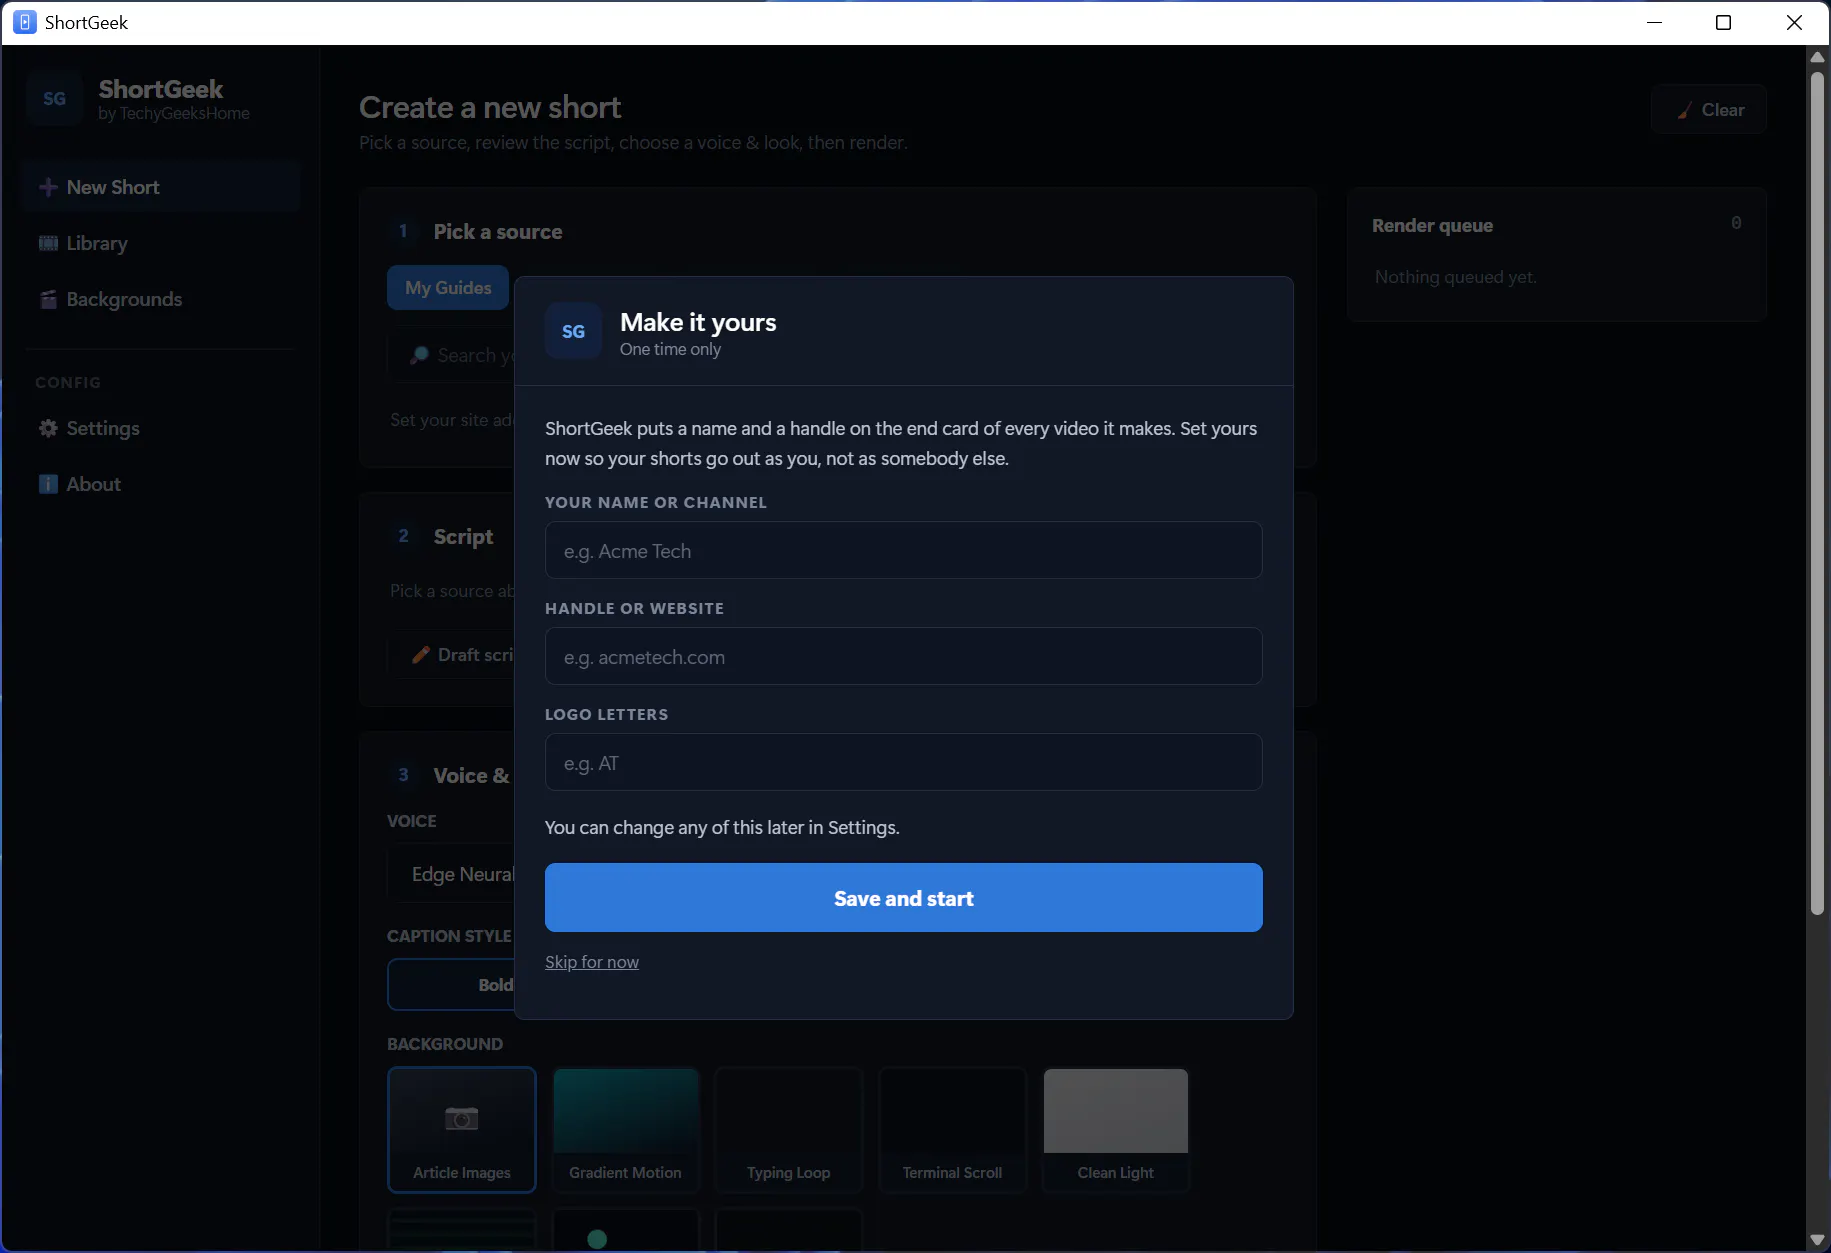Click the SG logo in the dialog header
The width and height of the screenshot is (1831, 1253).
(x=573, y=331)
